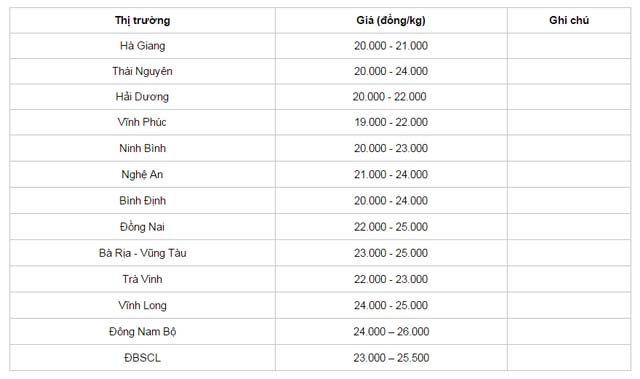Click the 'Thị trường' column header
This screenshot has height=379, width=640.
pos(142,20)
